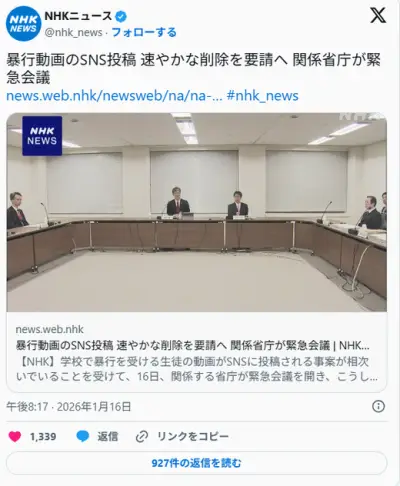400x486 pixels.
Task: Click the 返信 reply label
Action: [x=108, y=436]
